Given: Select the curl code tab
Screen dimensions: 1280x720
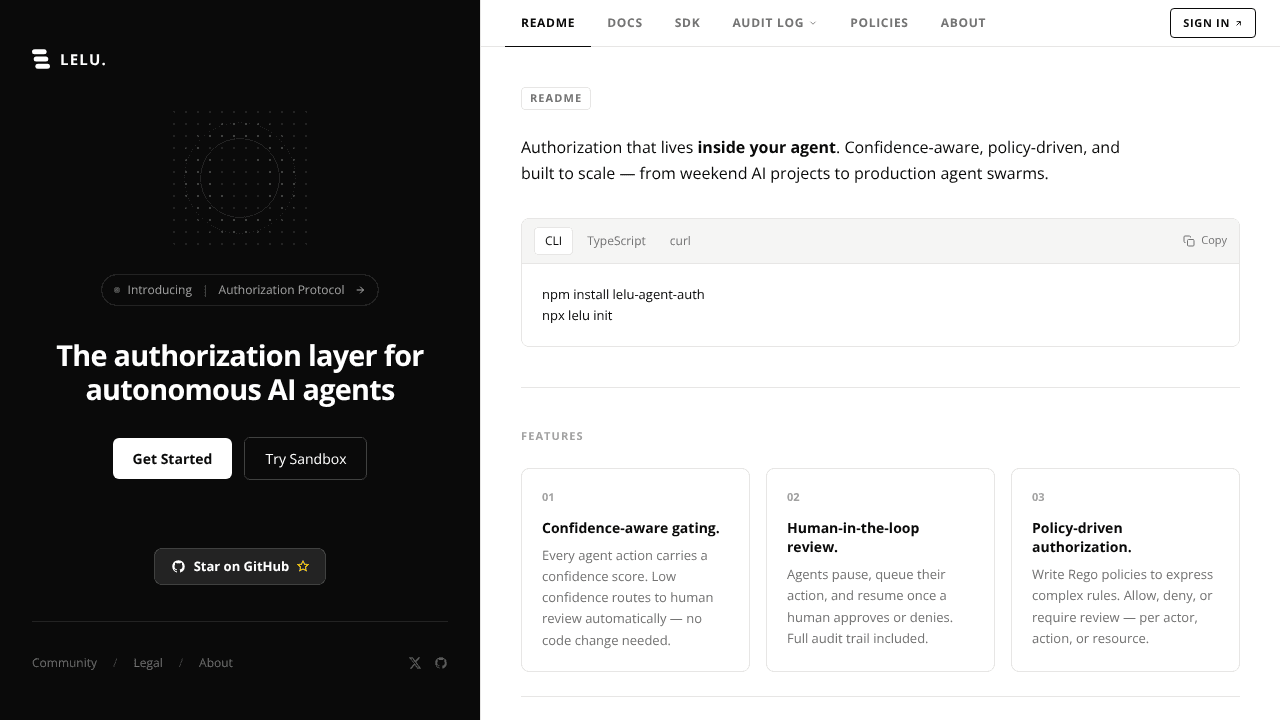Looking at the screenshot, I should pyautogui.click(x=680, y=241).
